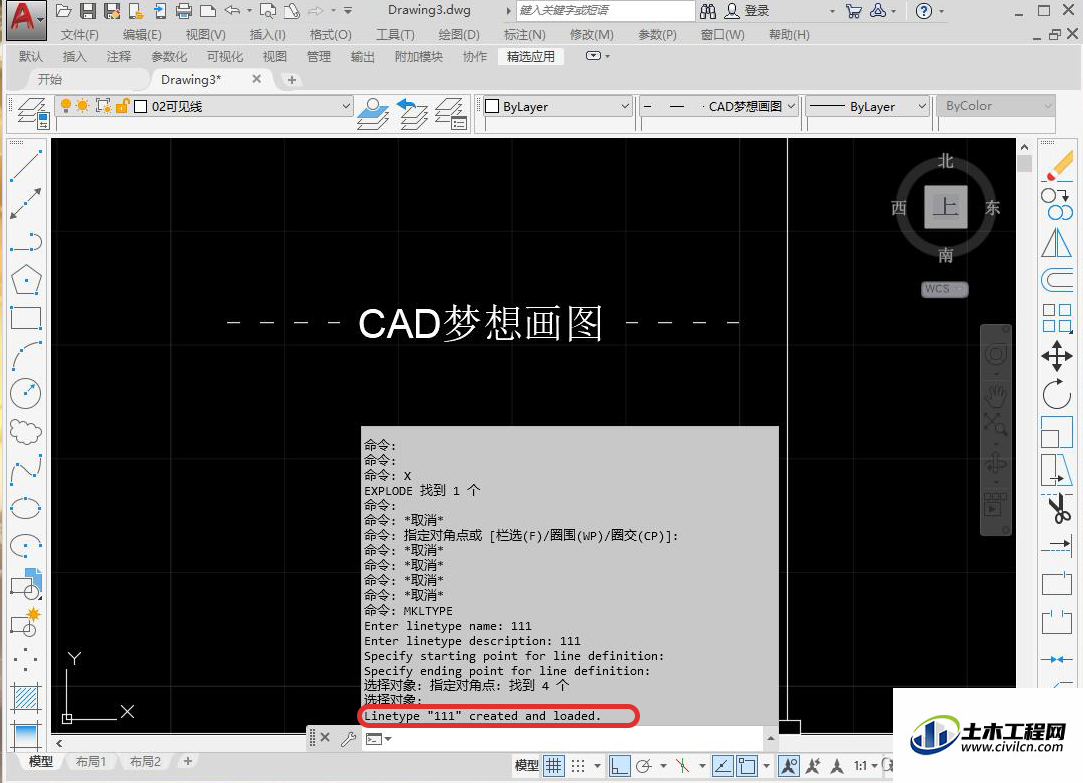1083x783 pixels.
Task: Open the Hatch tool
Action: coord(26,698)
